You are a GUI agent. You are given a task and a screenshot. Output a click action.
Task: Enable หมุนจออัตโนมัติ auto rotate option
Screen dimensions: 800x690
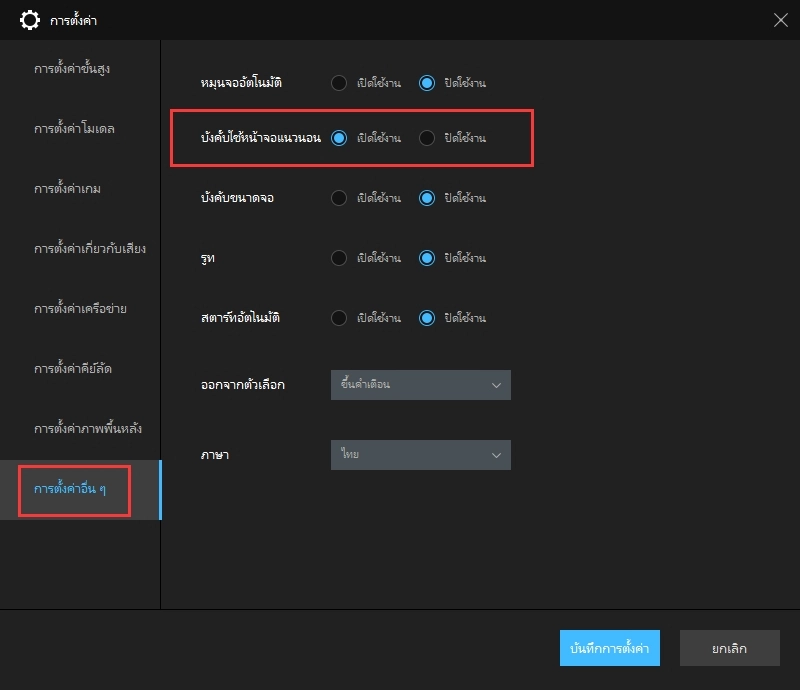tap(339, 83)
